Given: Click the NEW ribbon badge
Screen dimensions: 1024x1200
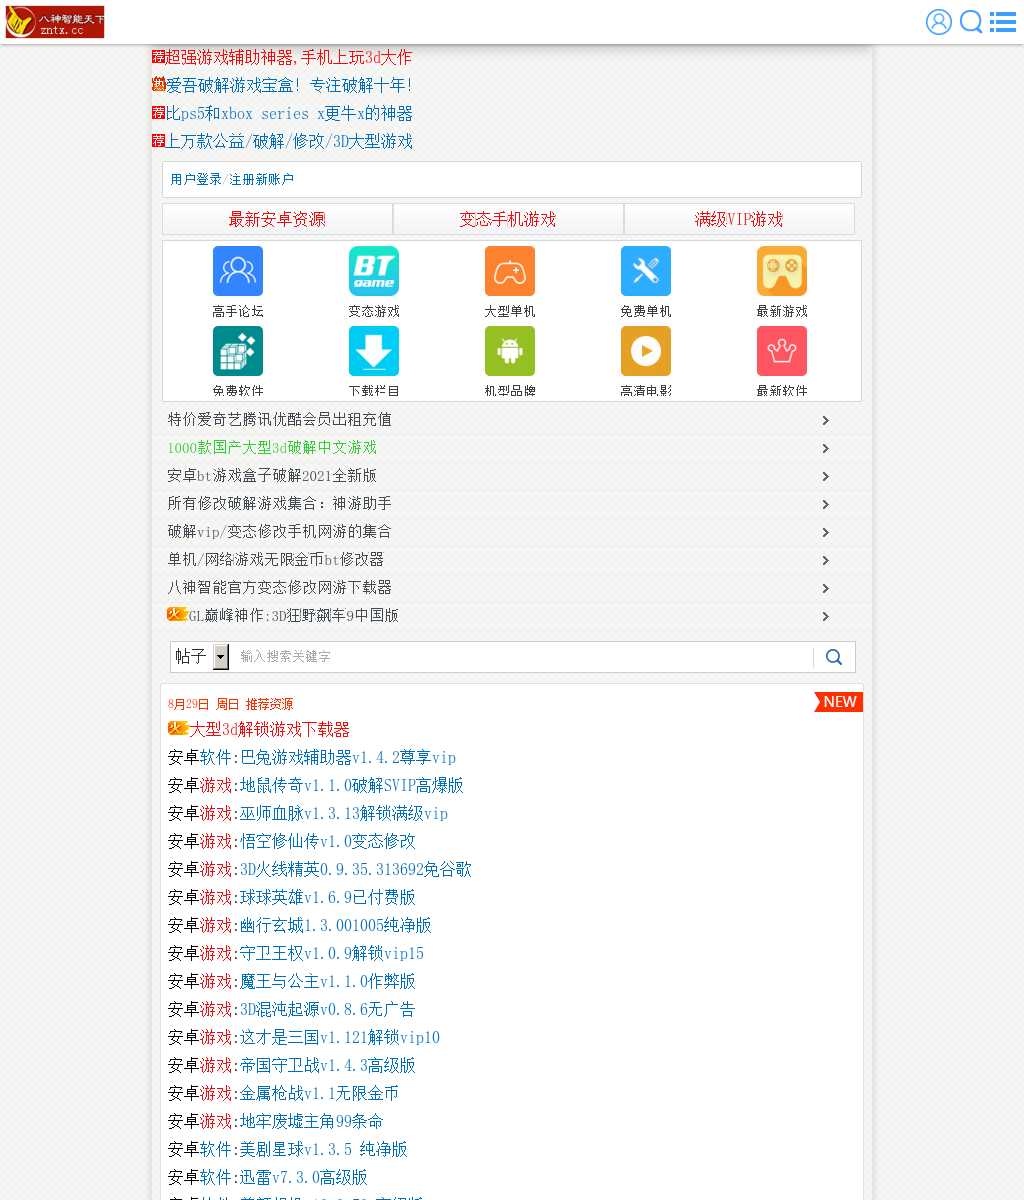Looking at the screenshot, I should 838,702.
